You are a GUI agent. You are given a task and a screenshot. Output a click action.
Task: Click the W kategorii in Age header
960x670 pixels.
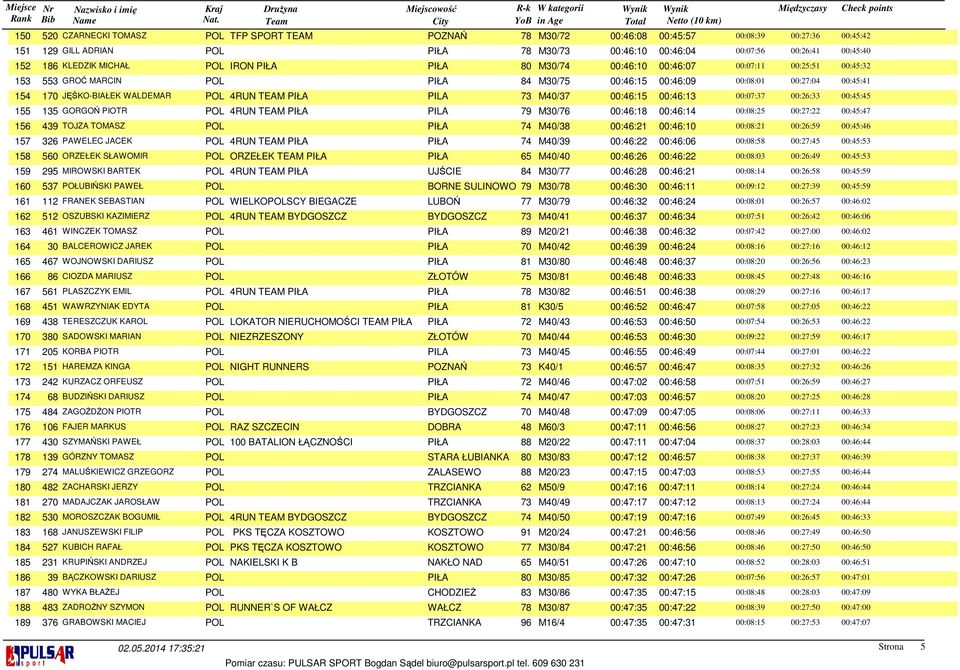tap(560, 15)
